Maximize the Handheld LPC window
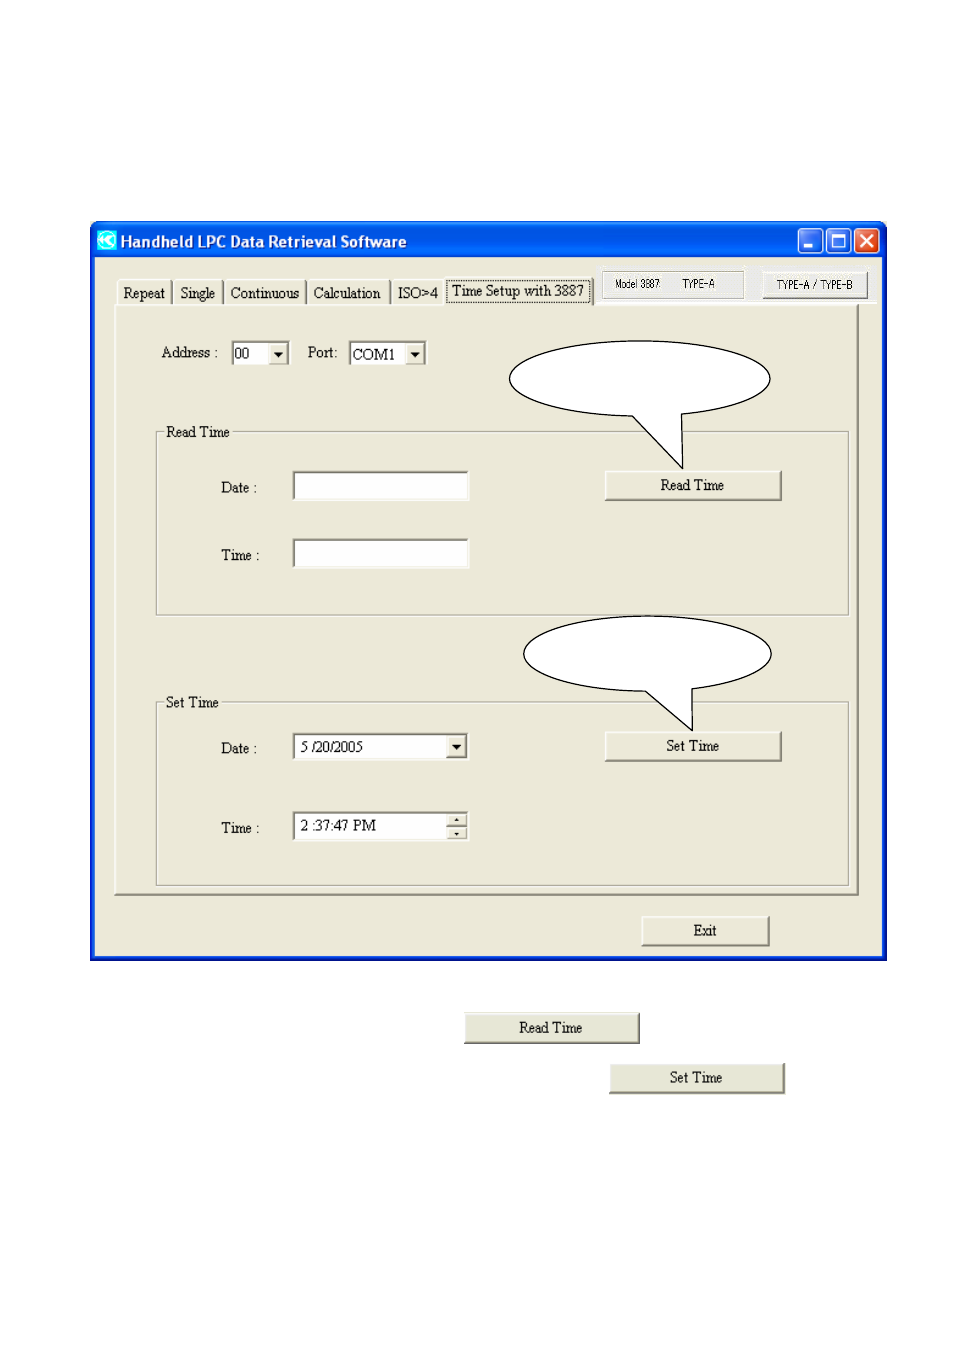The height and width of the screenshot is (1350, 954). [838, 241]
